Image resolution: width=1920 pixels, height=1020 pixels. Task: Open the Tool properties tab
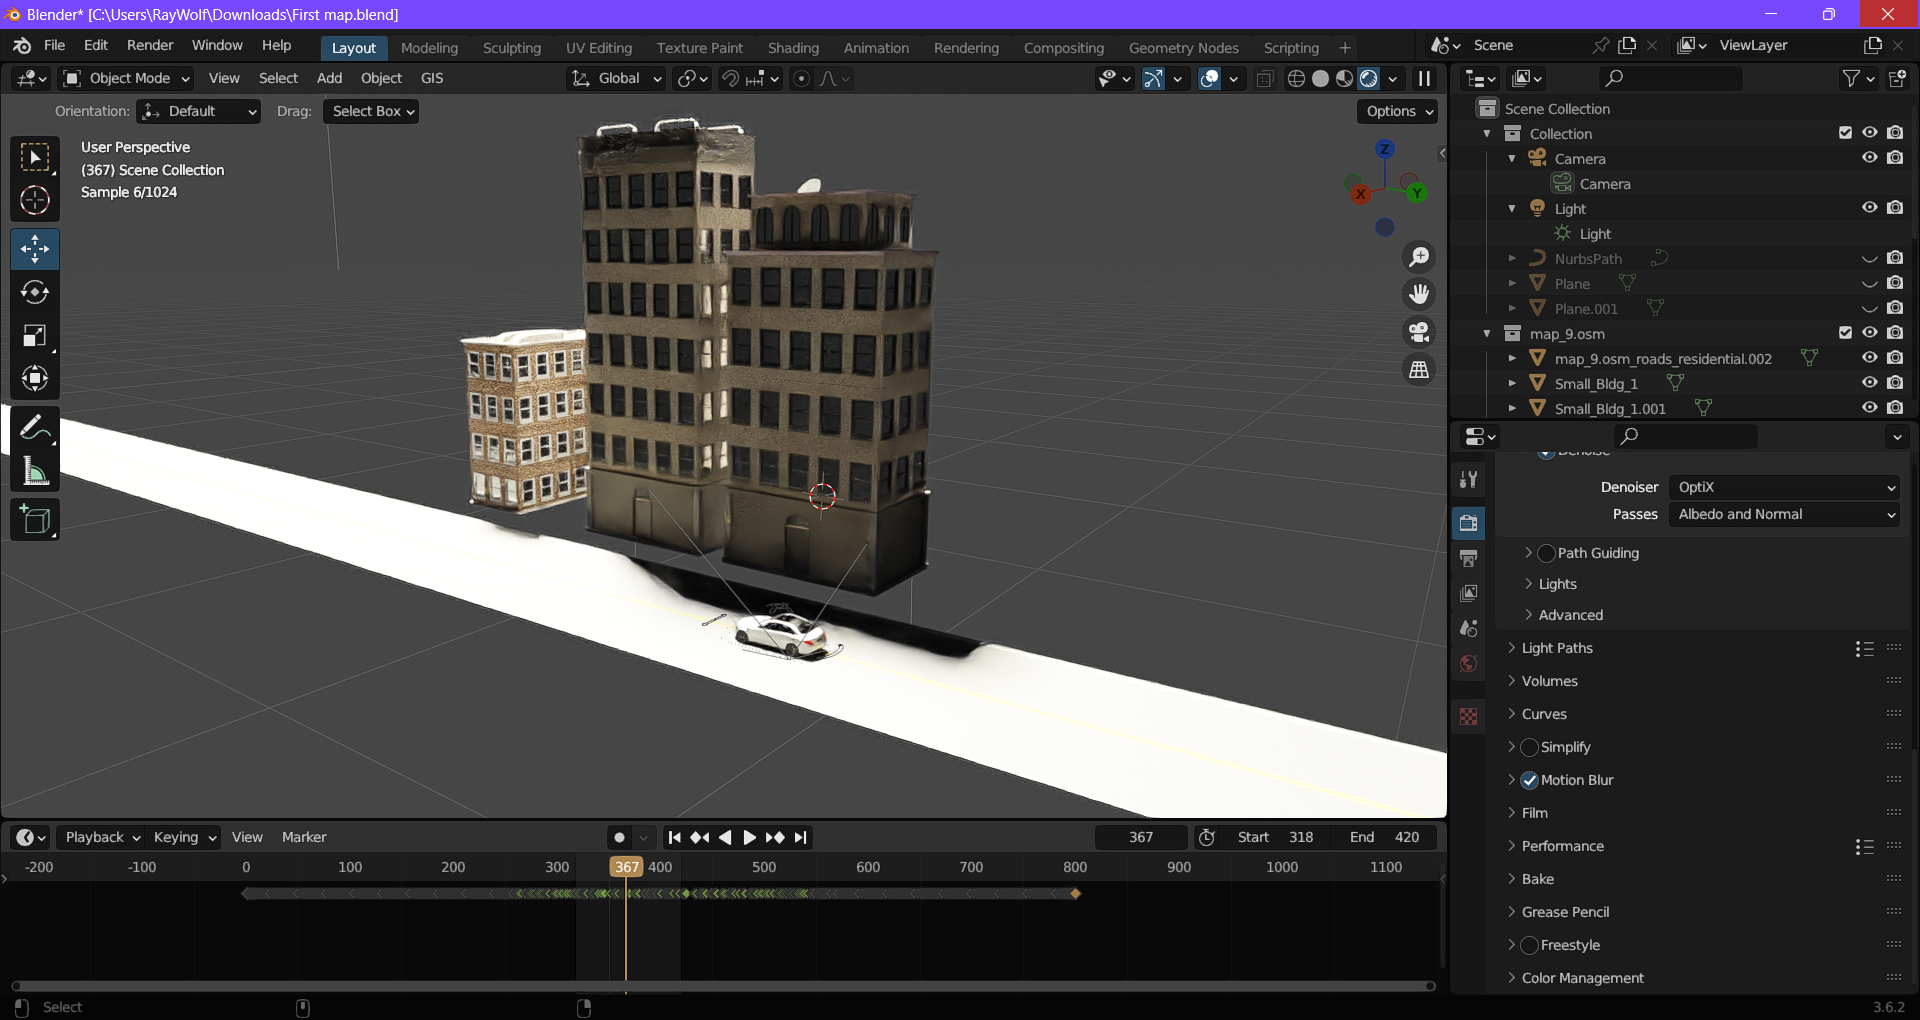pyautogui.click(x=1468, y=479)
